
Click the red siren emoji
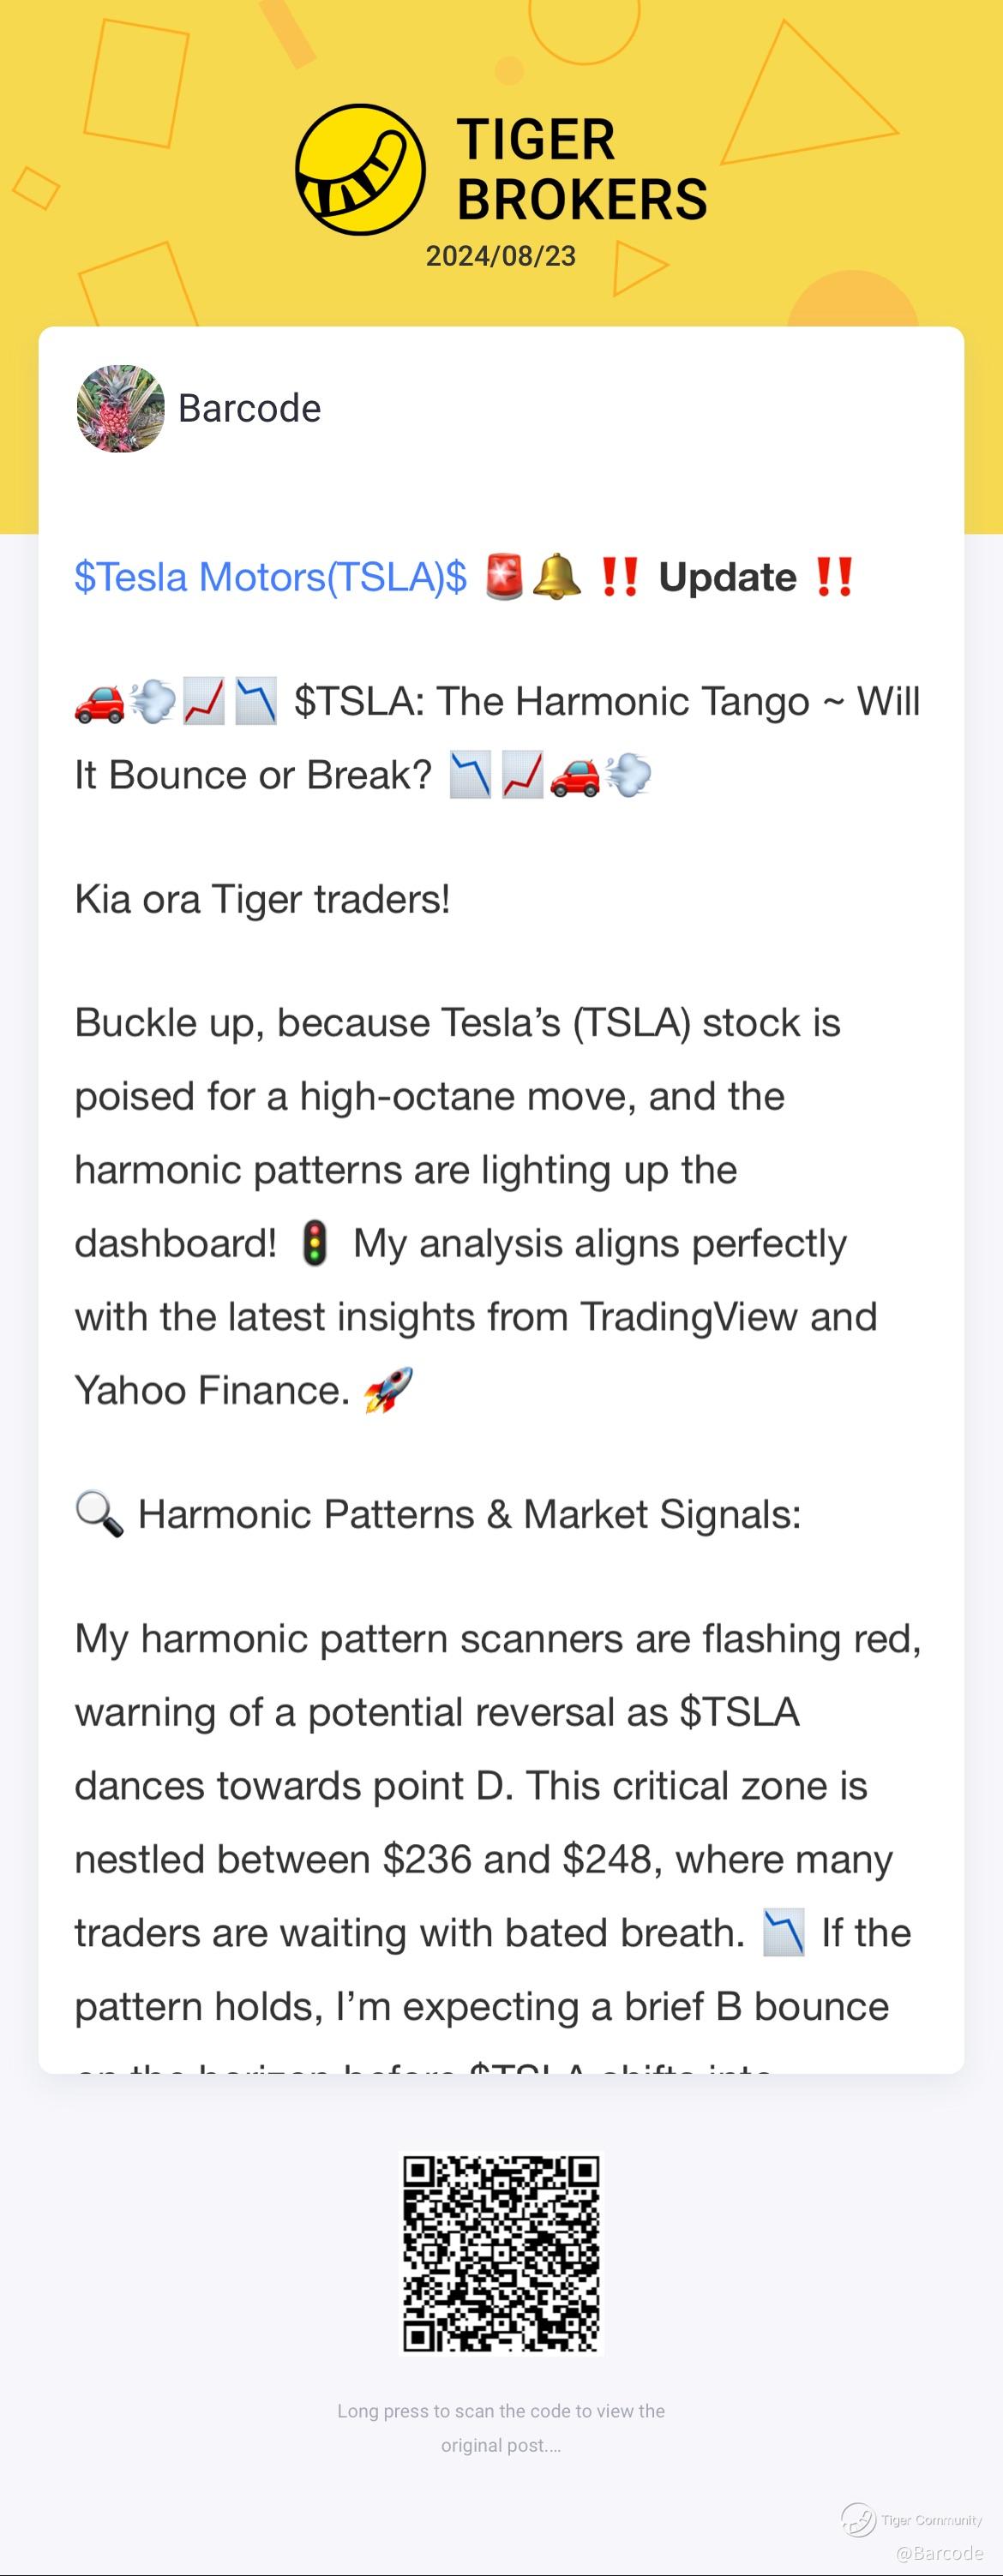(x=504, y=577)
